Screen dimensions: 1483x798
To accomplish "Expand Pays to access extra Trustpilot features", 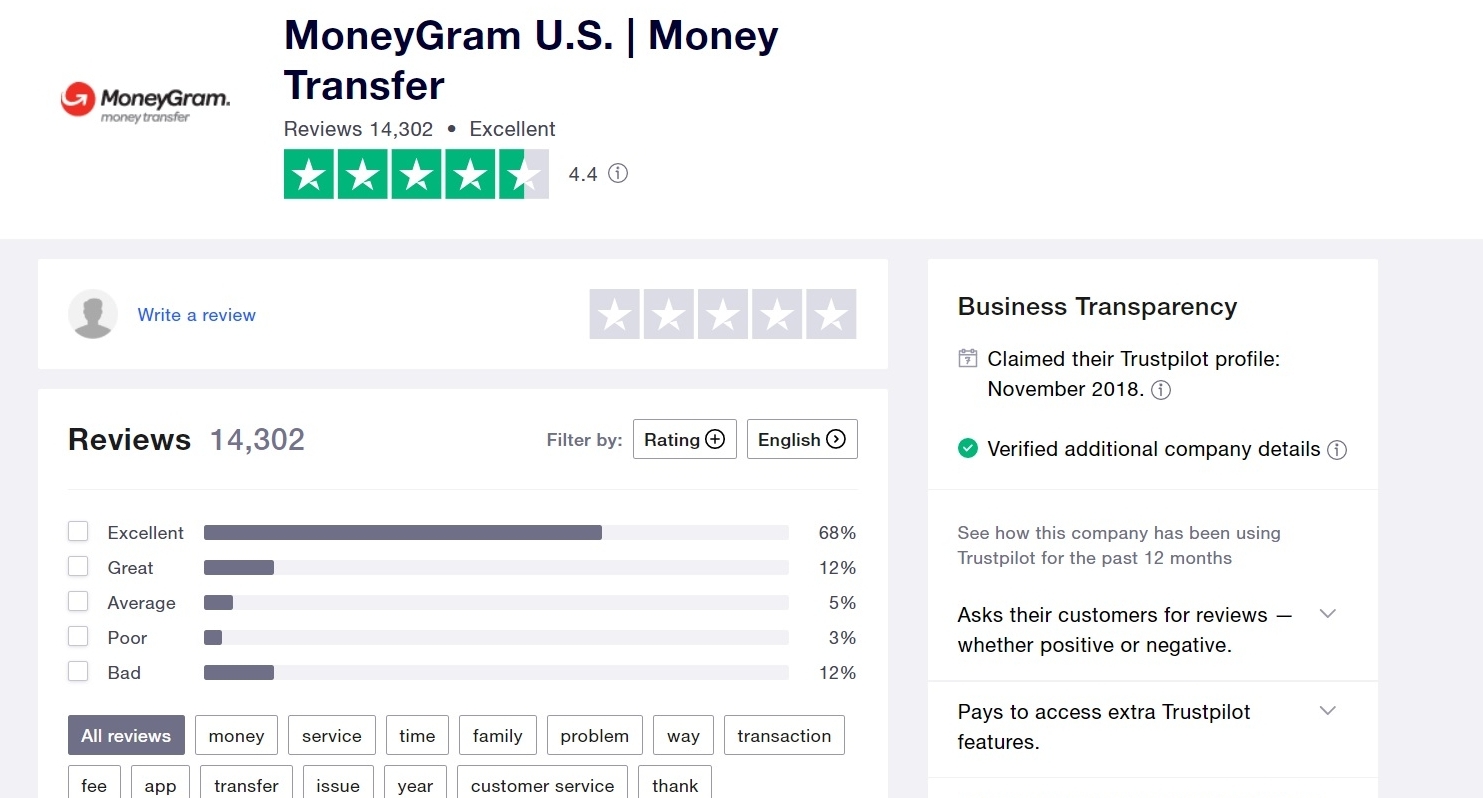I will tap(1327, 711).
